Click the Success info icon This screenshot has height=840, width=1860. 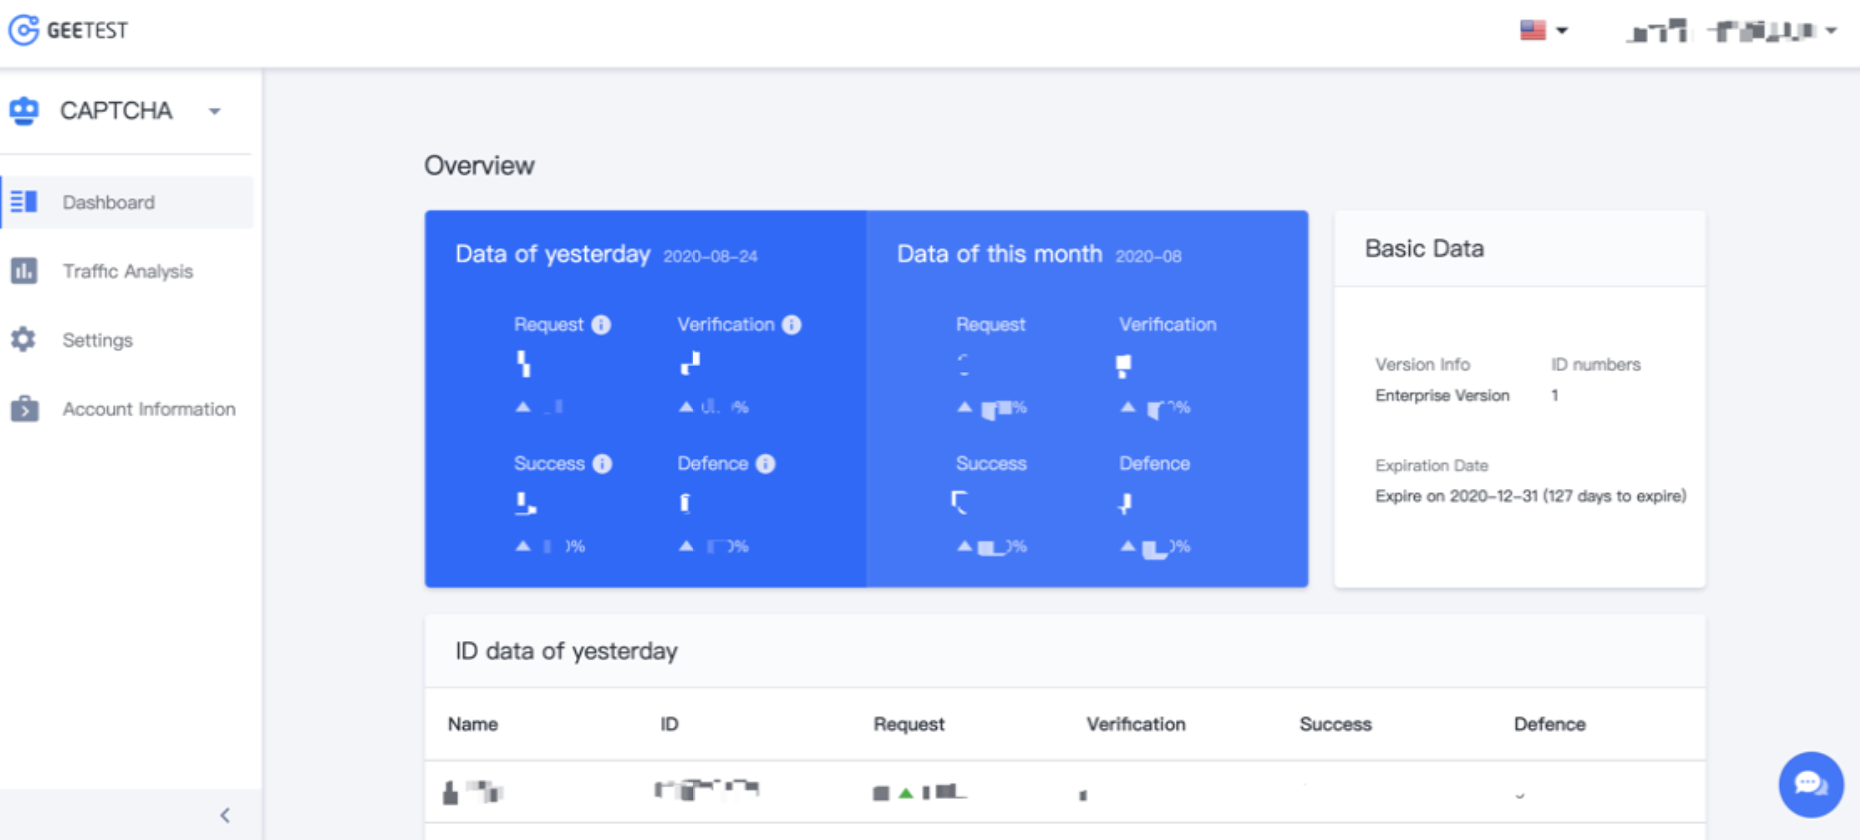602,464
